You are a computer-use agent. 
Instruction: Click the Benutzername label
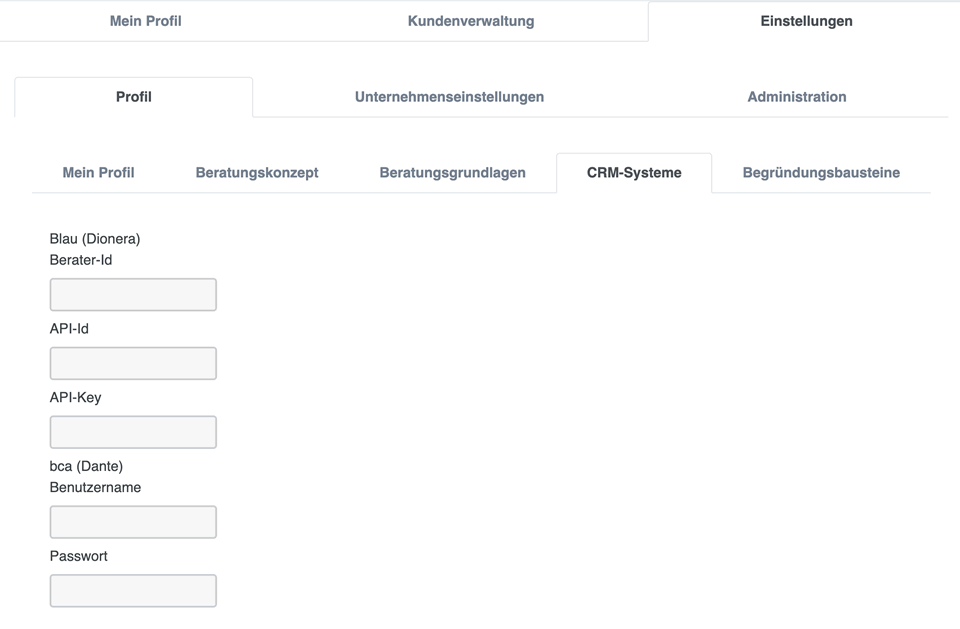[96, 488]
